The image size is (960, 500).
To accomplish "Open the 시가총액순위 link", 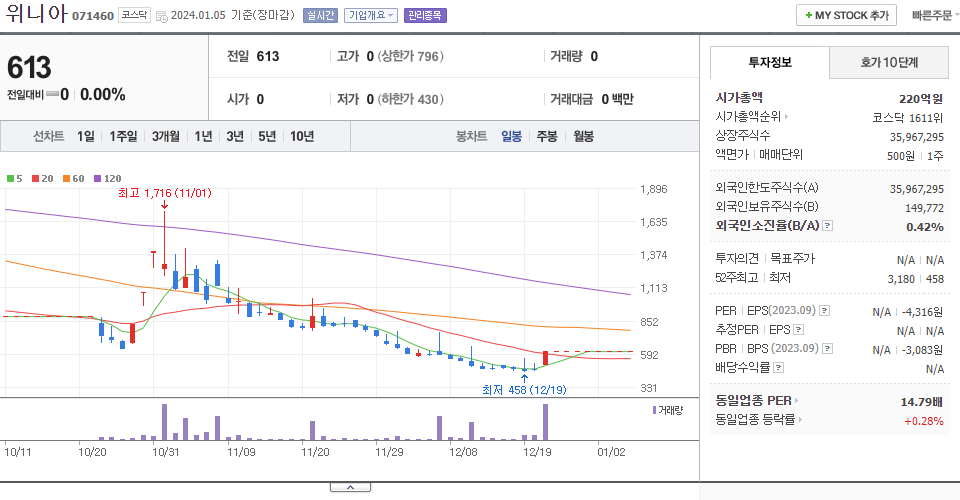I will (x=751, y=116).
